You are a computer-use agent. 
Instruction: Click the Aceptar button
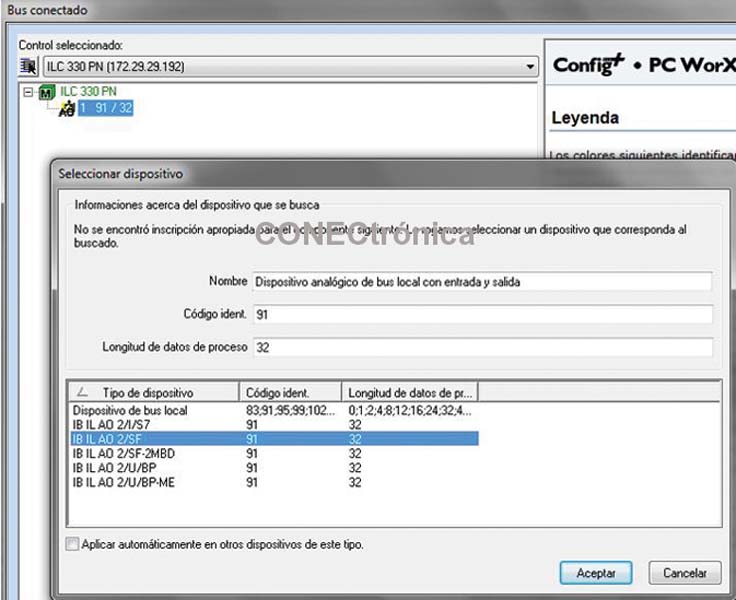pyautogui.click(x=595, y=573)
